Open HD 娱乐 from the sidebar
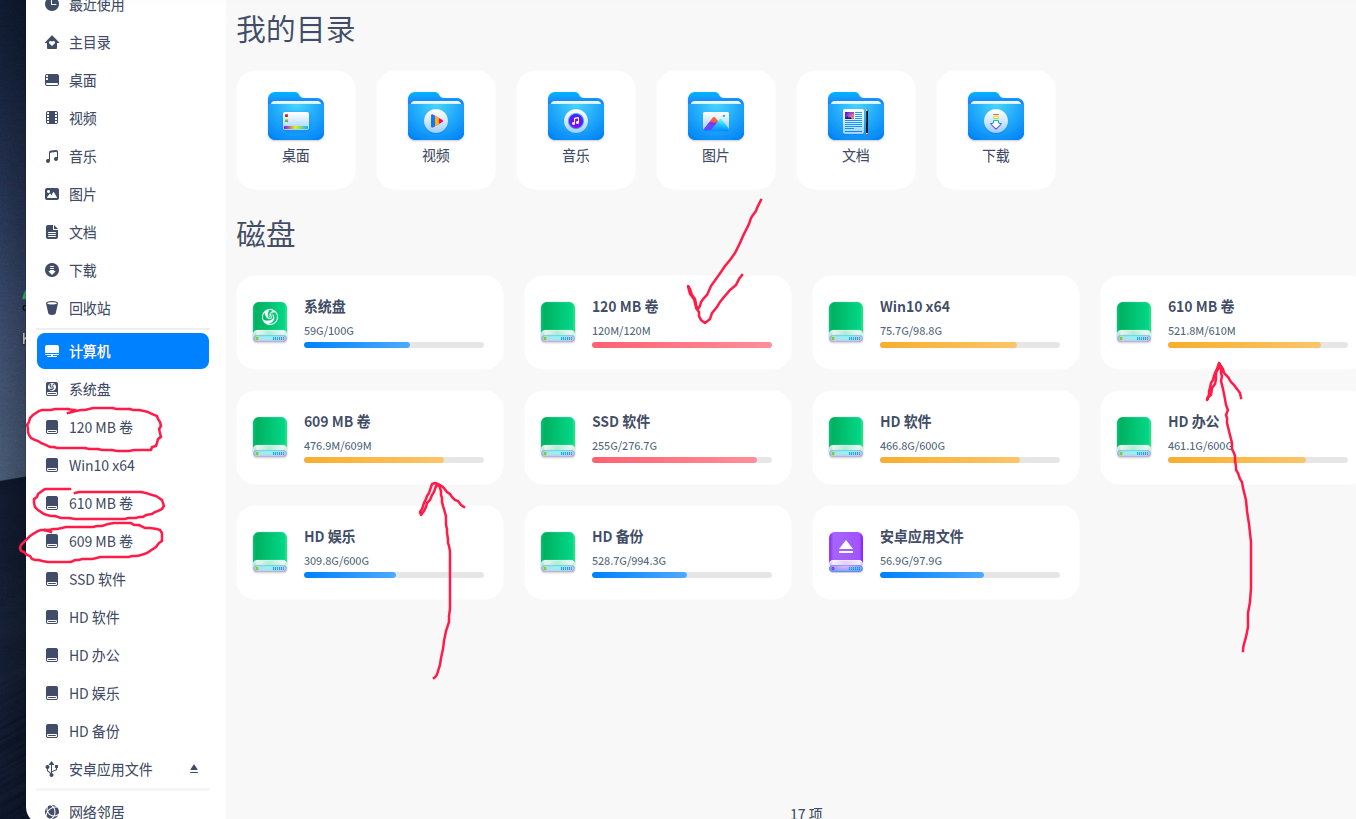The width and height of the screenshot is (1356, 819). 123,693
